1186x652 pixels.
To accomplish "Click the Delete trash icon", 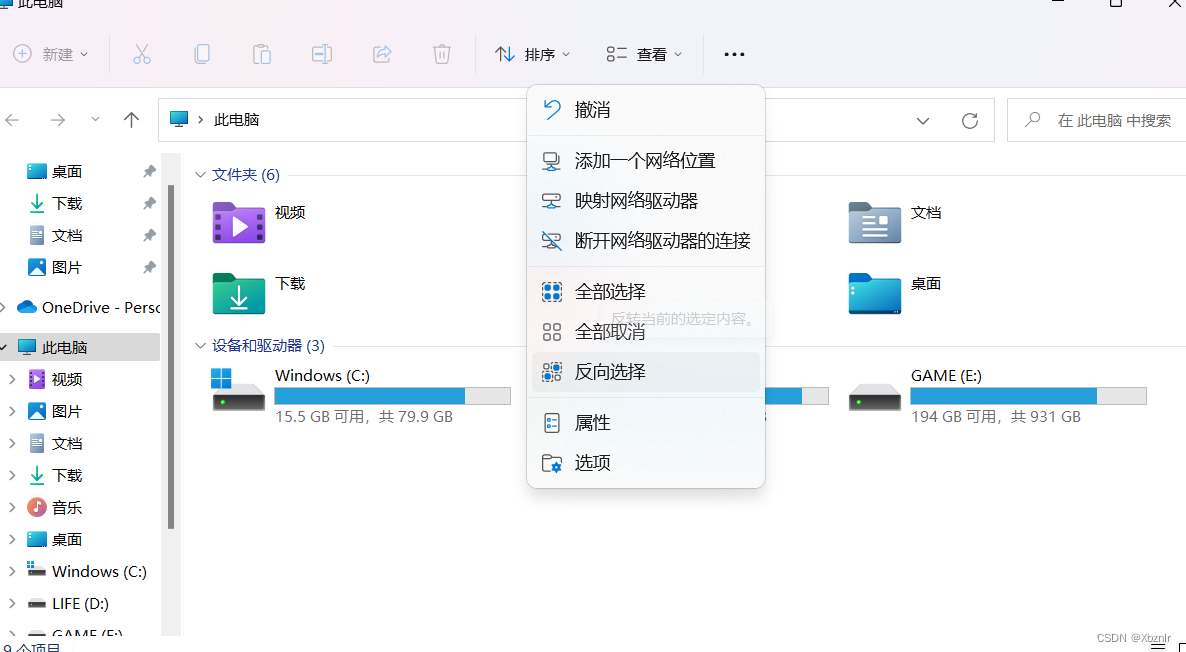I will (x=442, y=54).
